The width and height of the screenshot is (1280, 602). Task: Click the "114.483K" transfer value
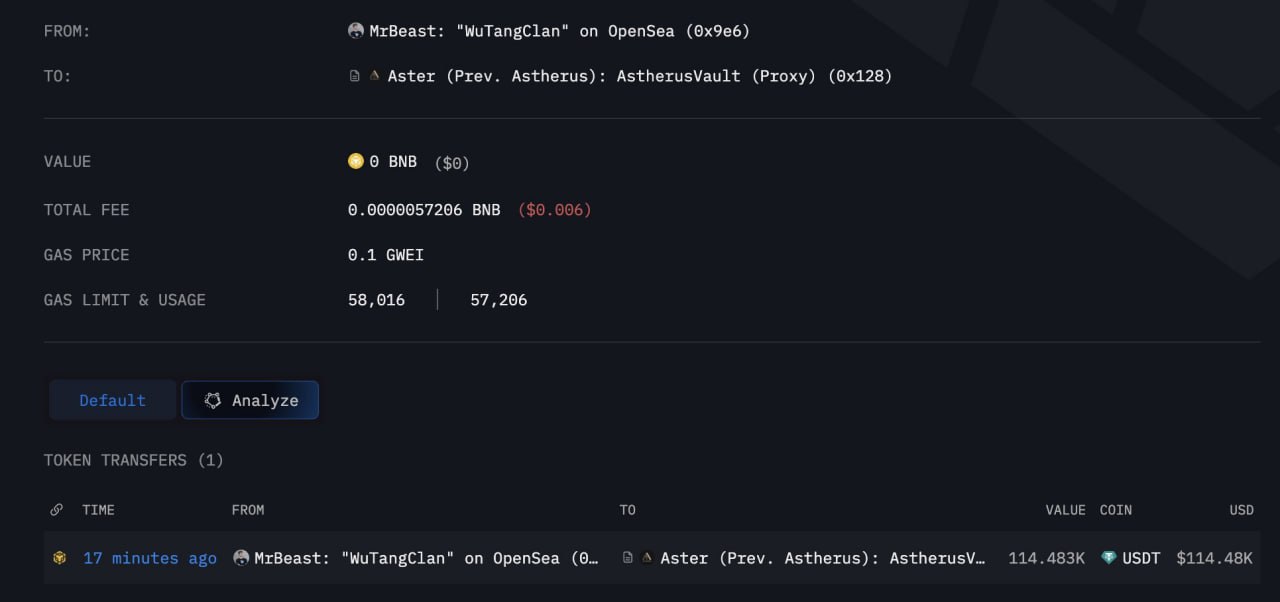[1047, 559]
